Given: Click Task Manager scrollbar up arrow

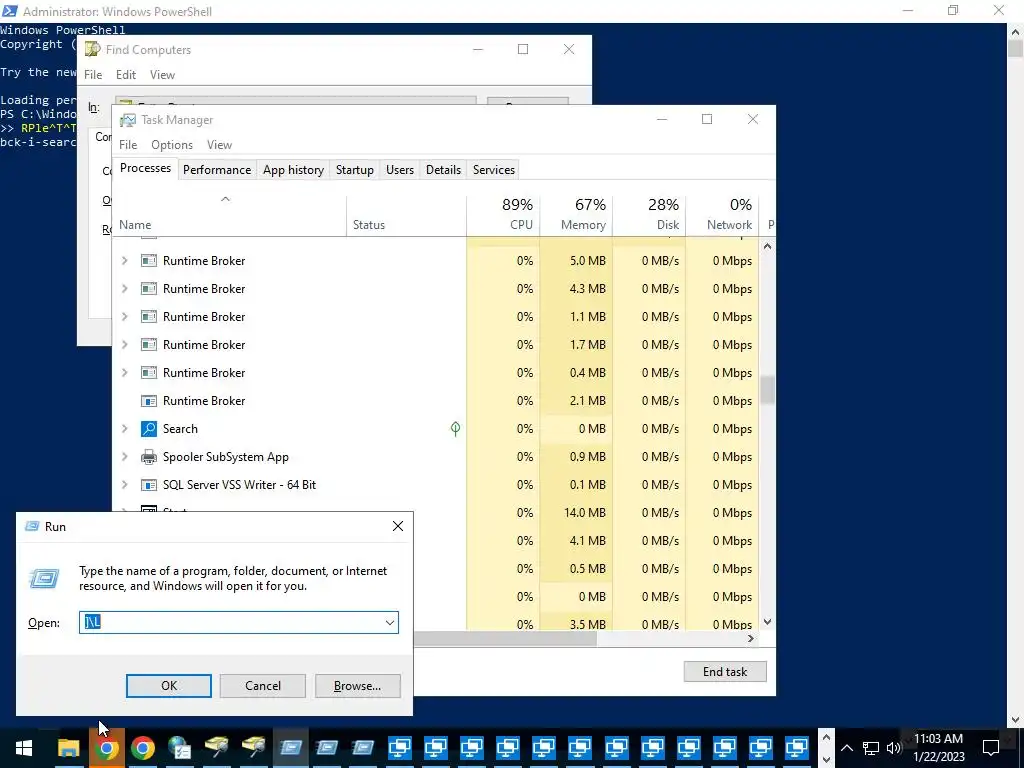Looking at the screenshot, I should click(767, 247).
